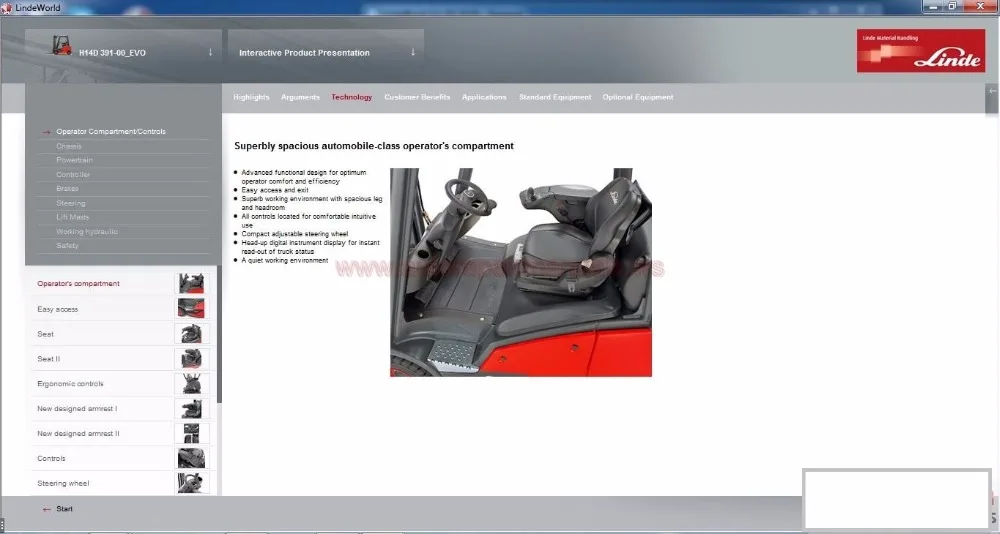Screen dimensions: 1000x534
Task: Click the LindeWorld title bar app icon
Action: point(6,8)
